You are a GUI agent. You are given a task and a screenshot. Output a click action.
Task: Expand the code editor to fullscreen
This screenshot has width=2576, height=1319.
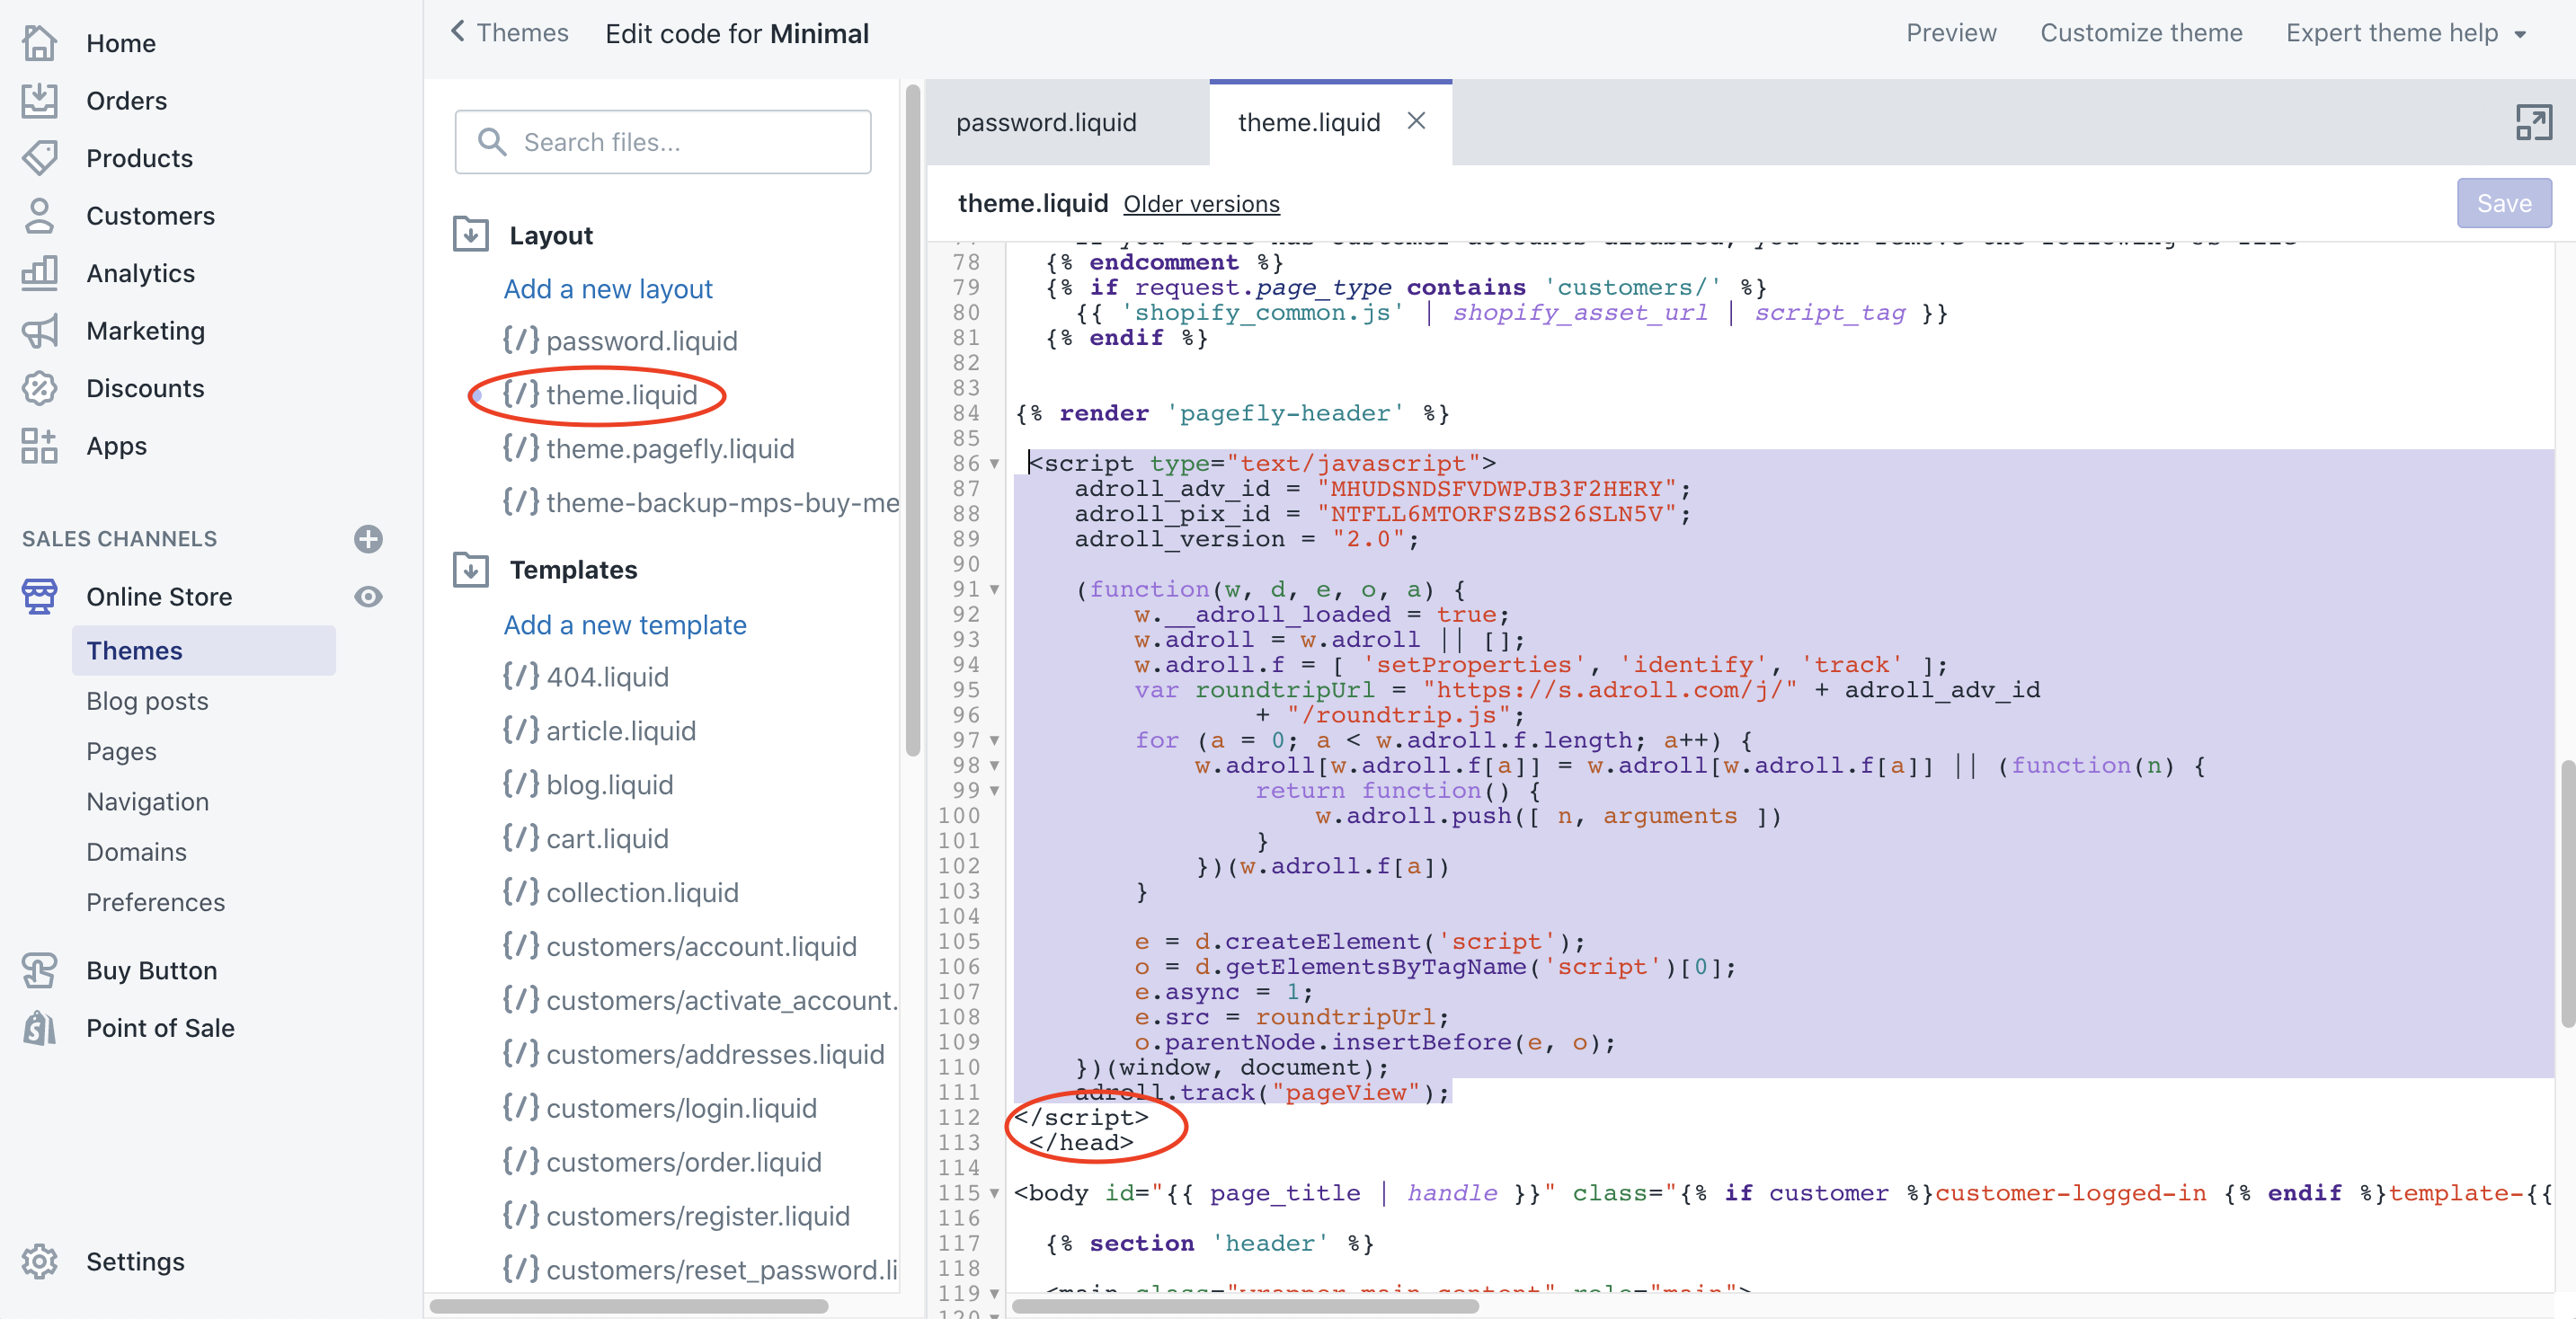click(2533, 122)
